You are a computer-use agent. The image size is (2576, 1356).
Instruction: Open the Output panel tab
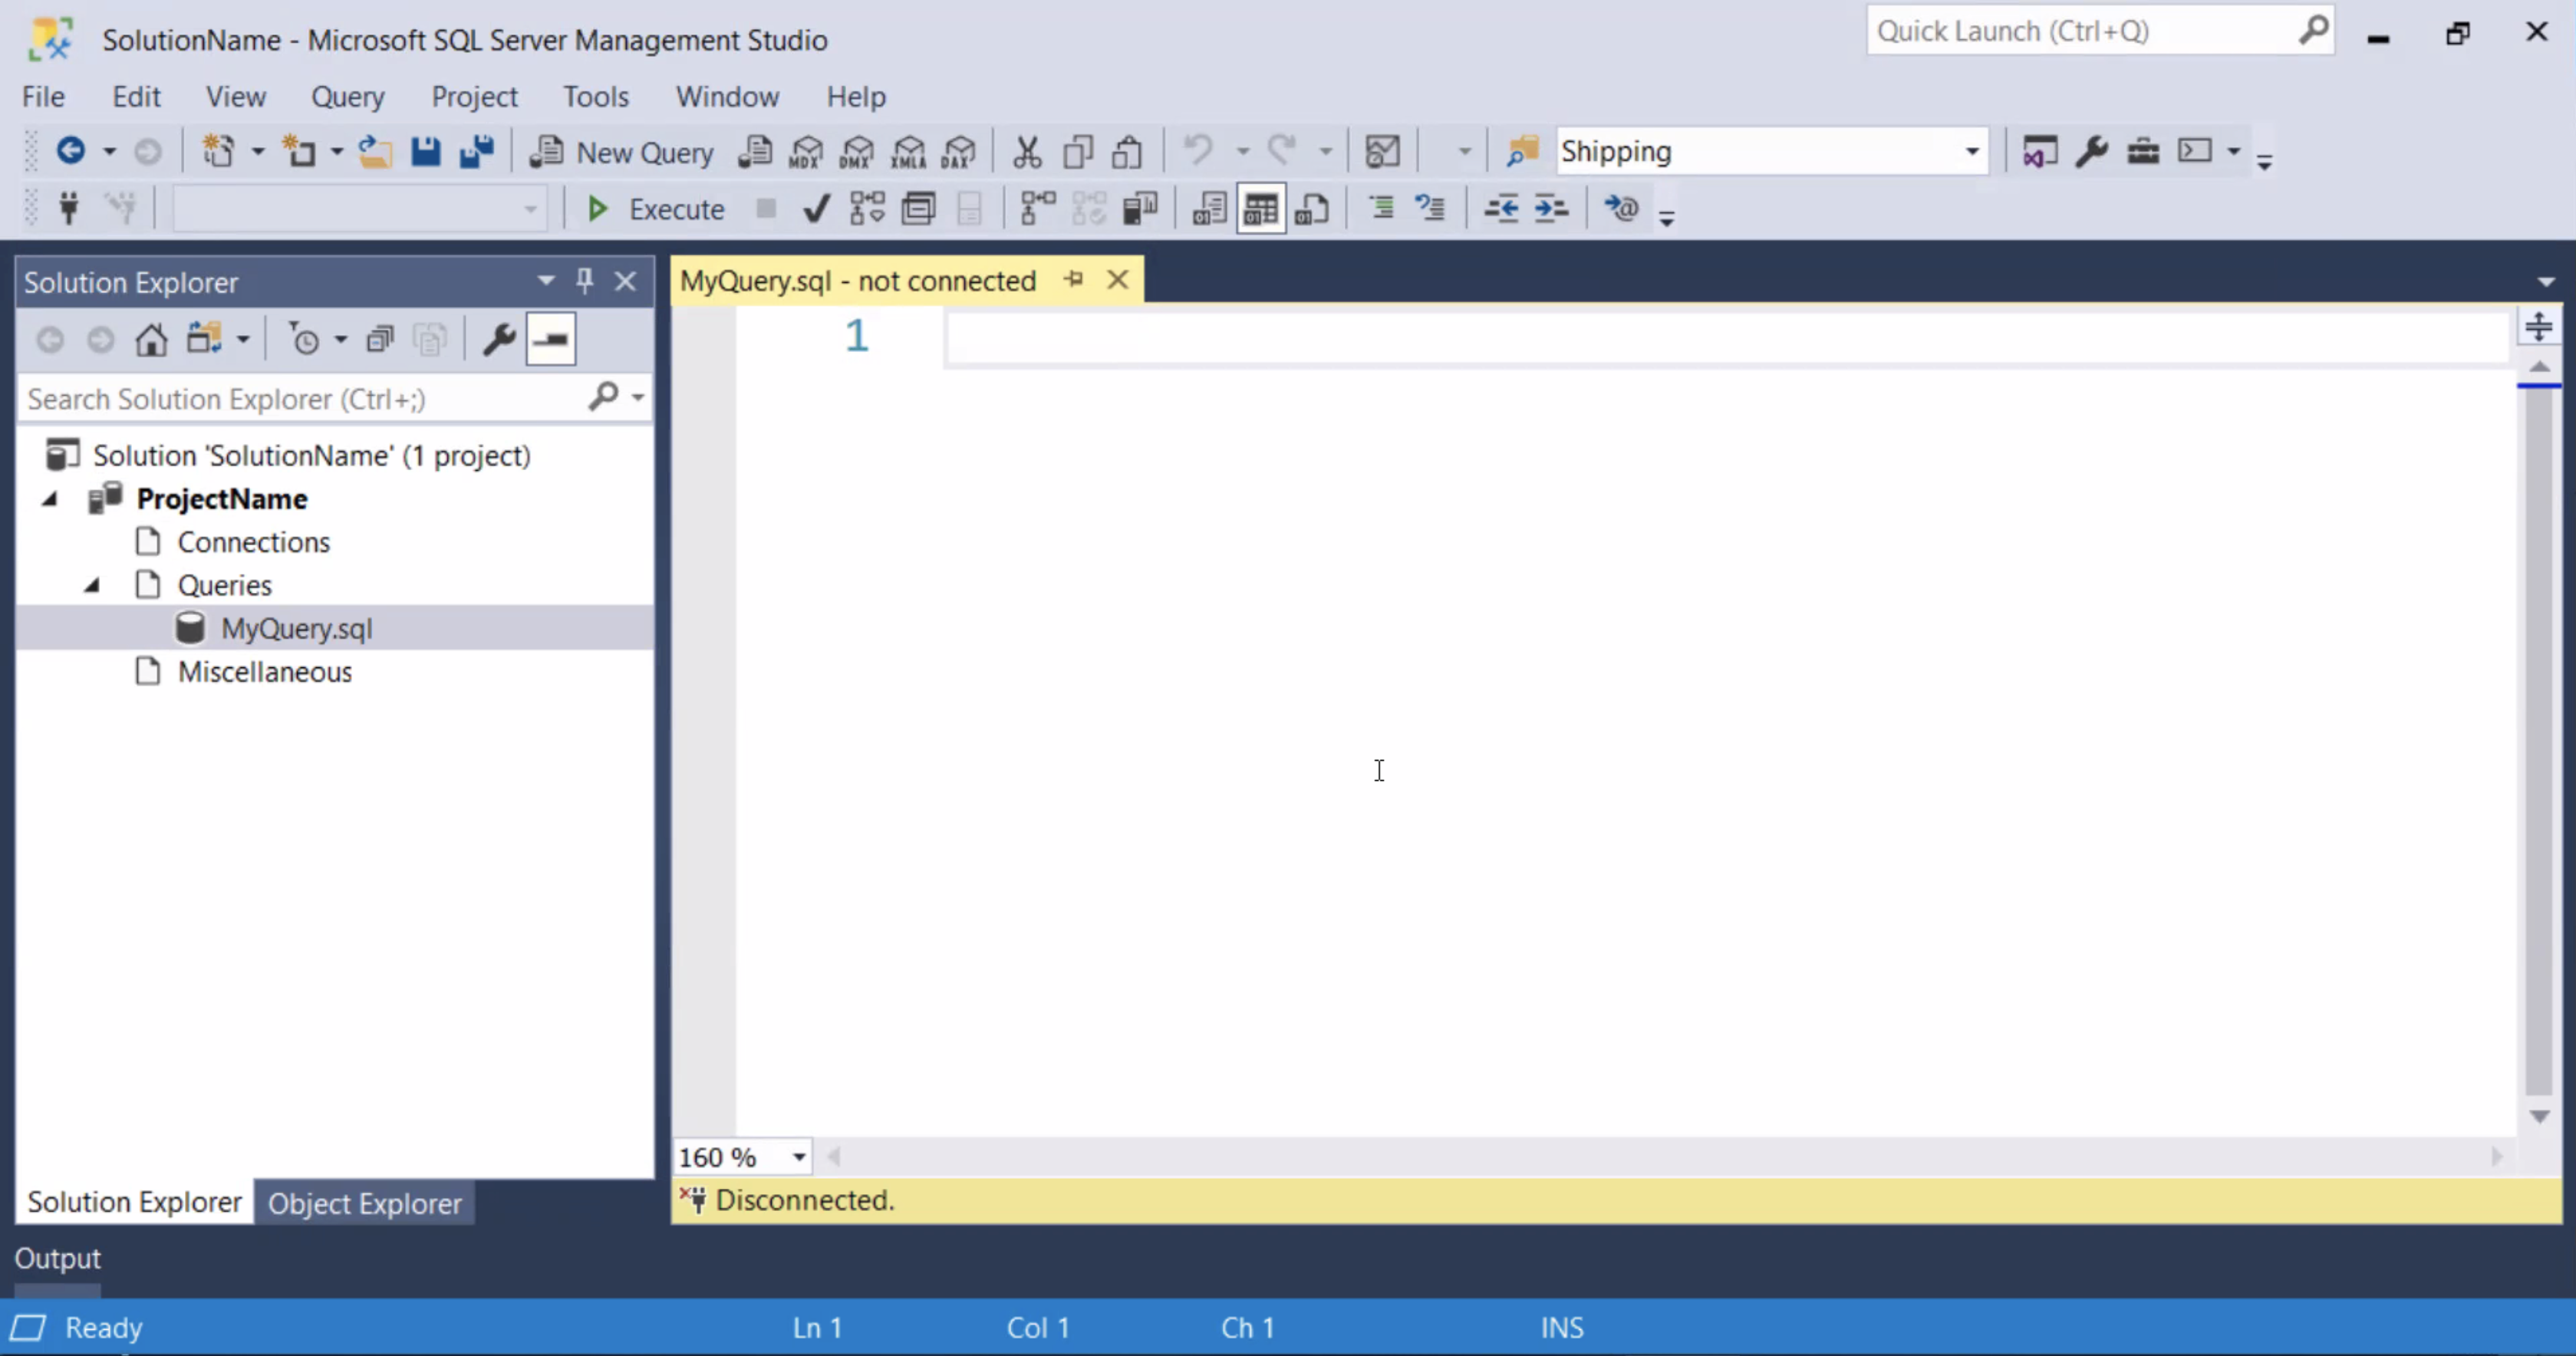pyautogui.click(x=57, y=1258)
